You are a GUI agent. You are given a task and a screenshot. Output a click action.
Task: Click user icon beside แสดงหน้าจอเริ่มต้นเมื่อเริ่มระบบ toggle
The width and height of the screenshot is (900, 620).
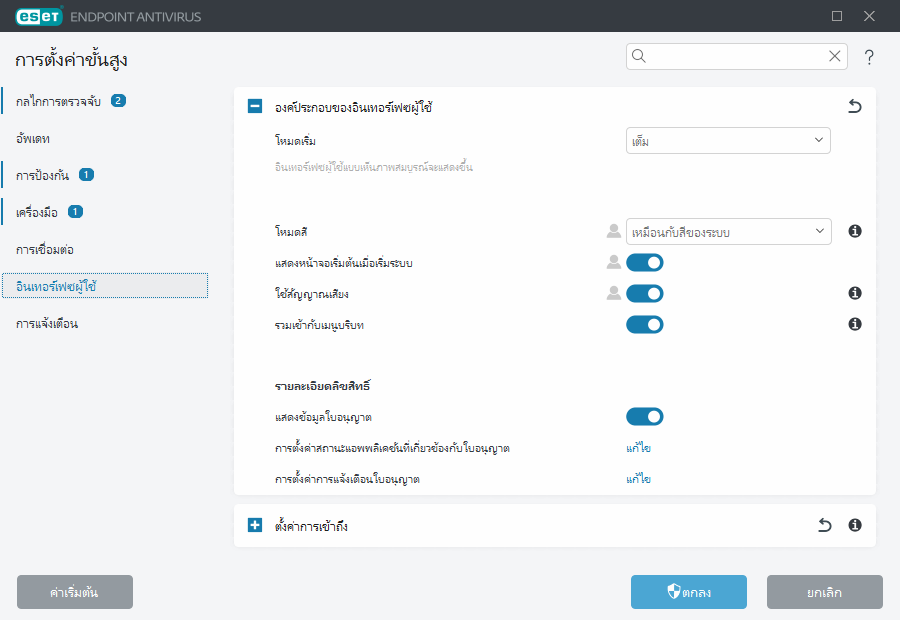(614, 262)
